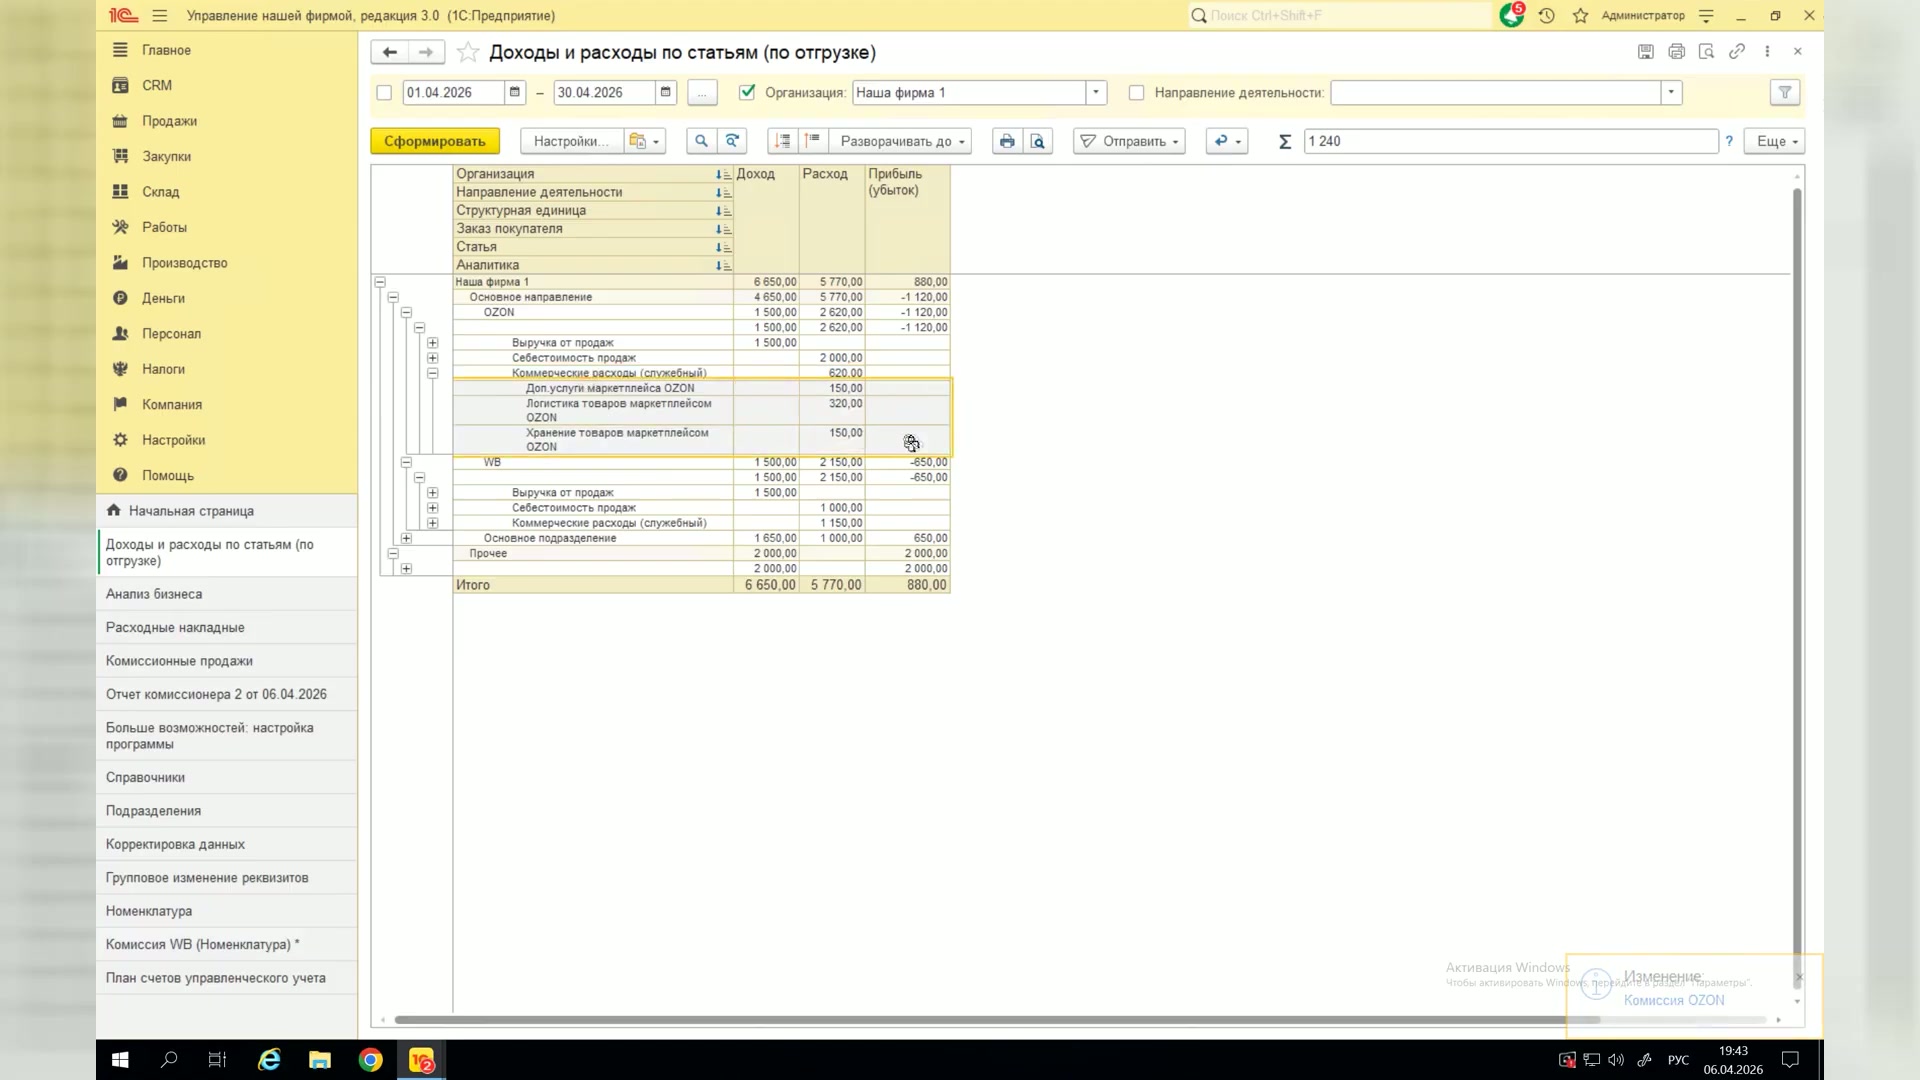Open Еще menu
This screenshot has width=1920, height=1080.
coord(1775,141)
